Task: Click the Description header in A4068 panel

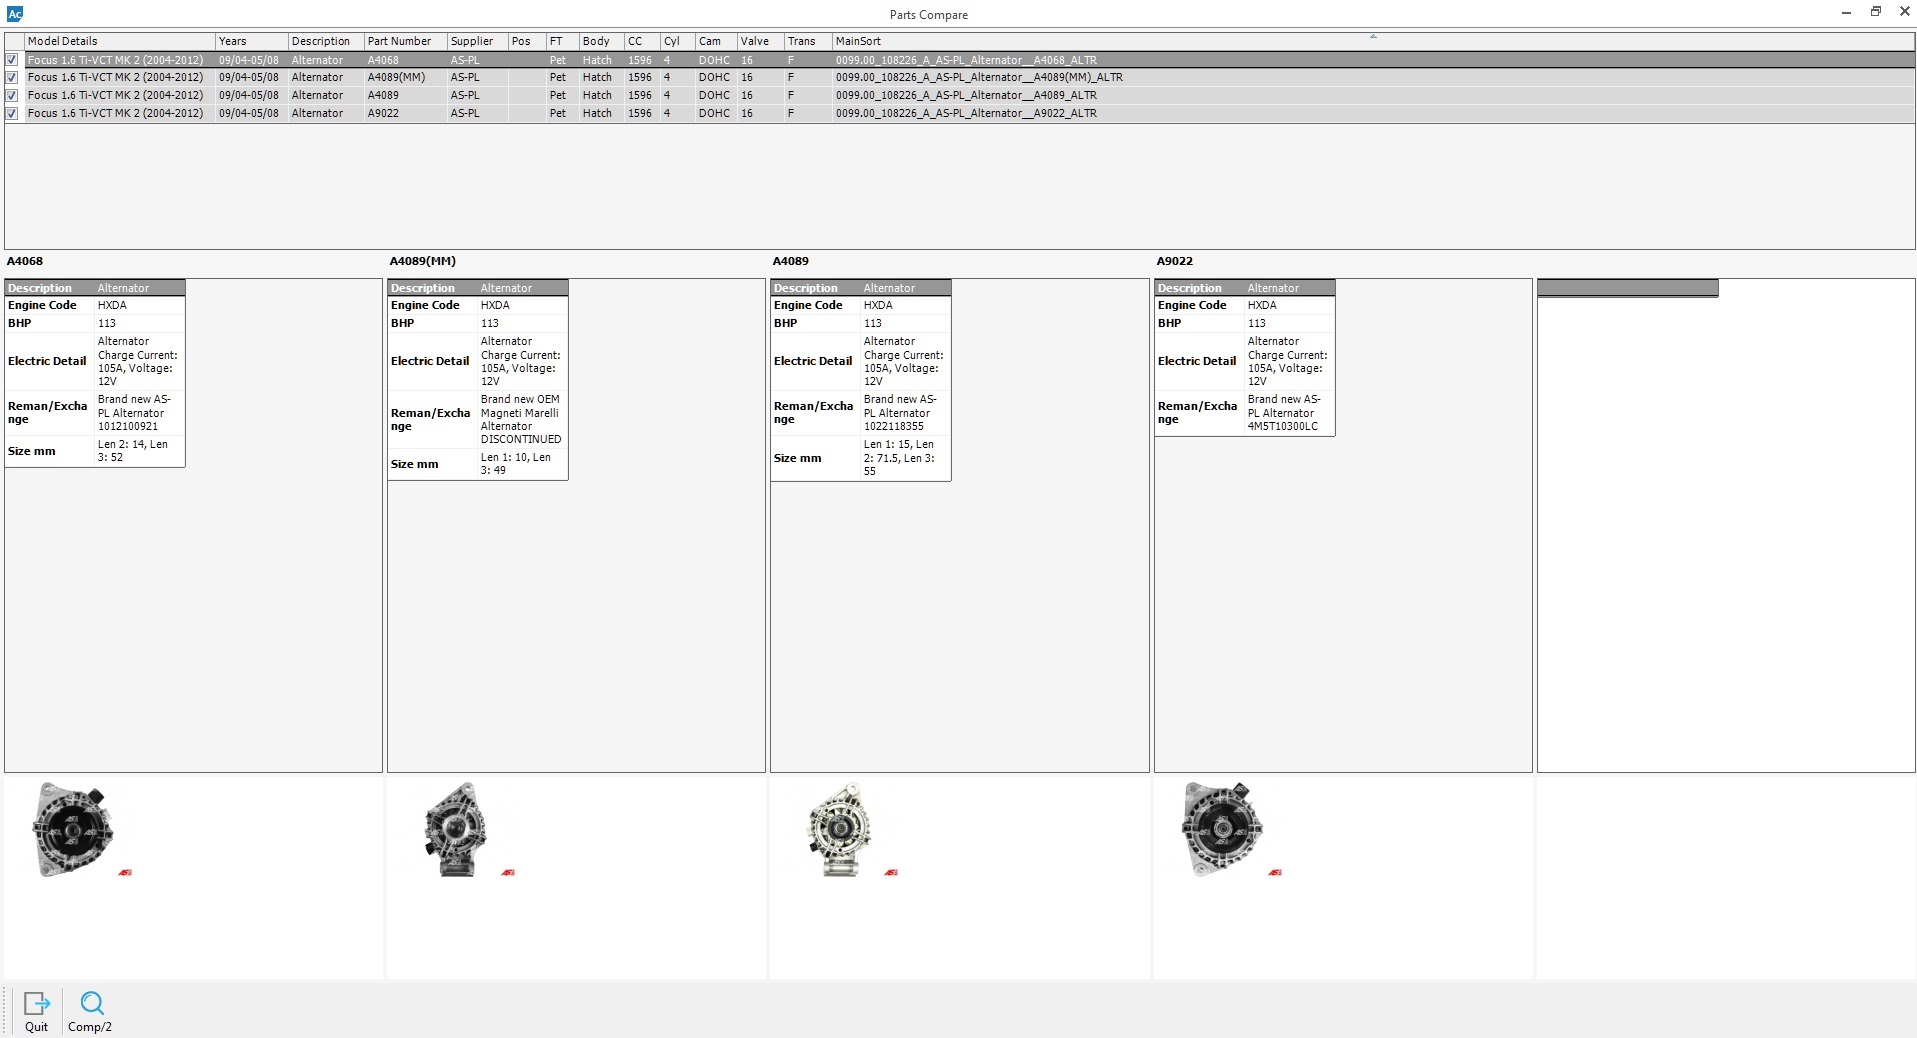Action: (x=40, y=288)
